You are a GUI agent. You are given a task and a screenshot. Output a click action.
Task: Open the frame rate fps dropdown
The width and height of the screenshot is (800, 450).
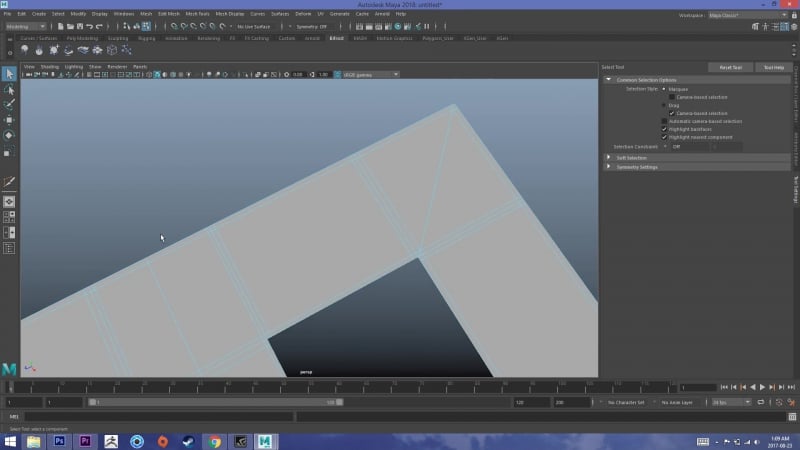(731, 402)
